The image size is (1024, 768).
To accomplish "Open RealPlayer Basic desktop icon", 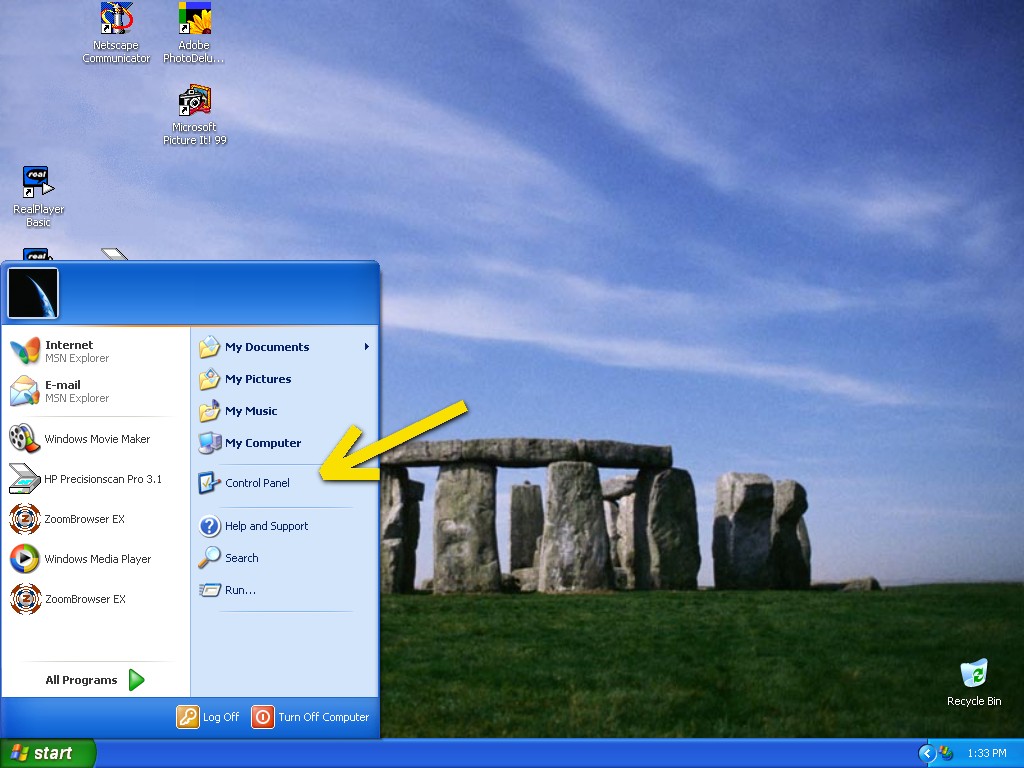I will (38, 184).
